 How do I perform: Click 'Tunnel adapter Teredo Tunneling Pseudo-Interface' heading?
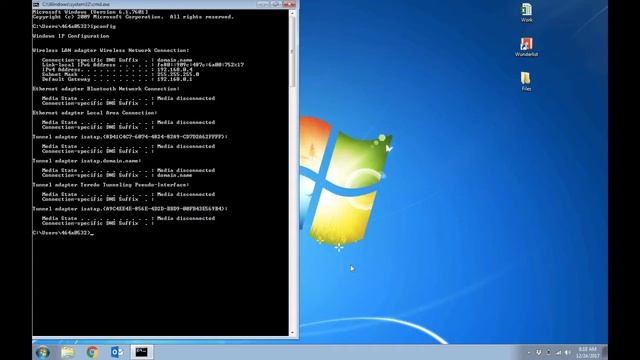pos(111,185)
